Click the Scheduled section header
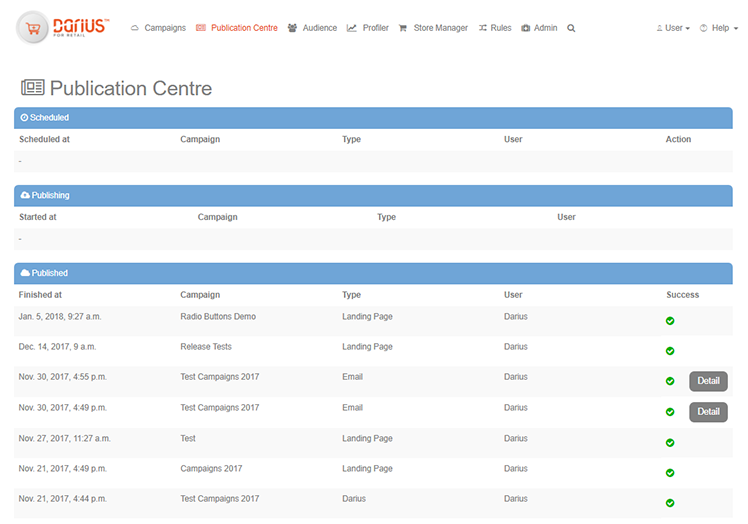748x524 pixels. tap(373, 118)
